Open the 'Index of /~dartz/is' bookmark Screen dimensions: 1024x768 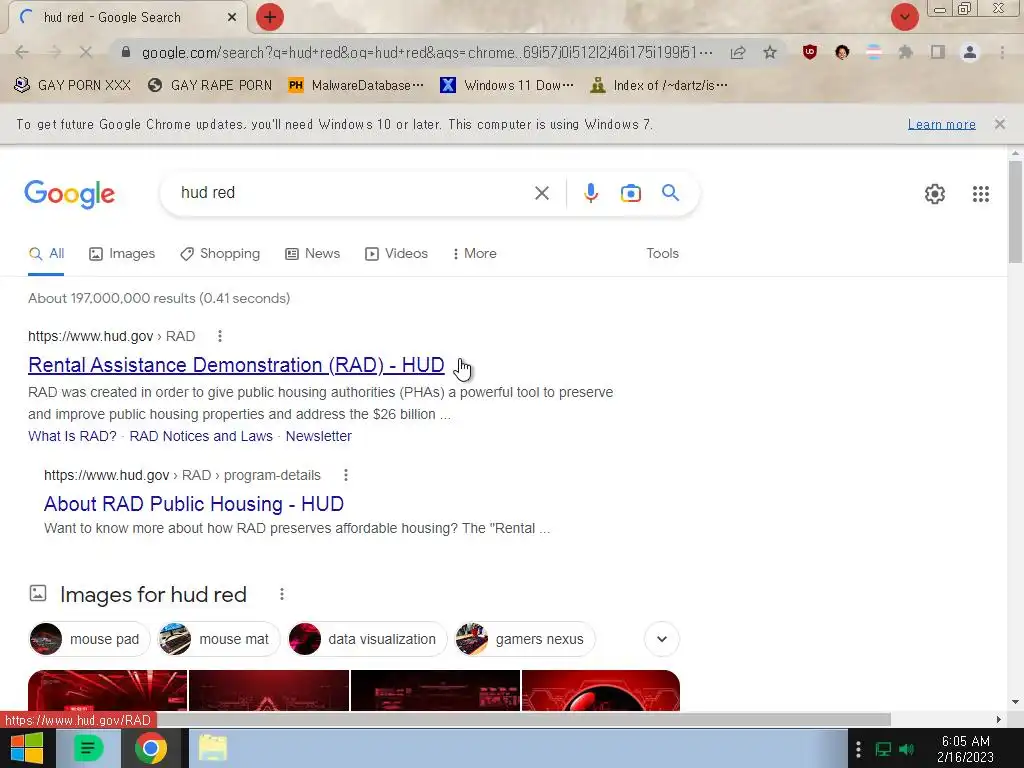(x=658, y=85)
